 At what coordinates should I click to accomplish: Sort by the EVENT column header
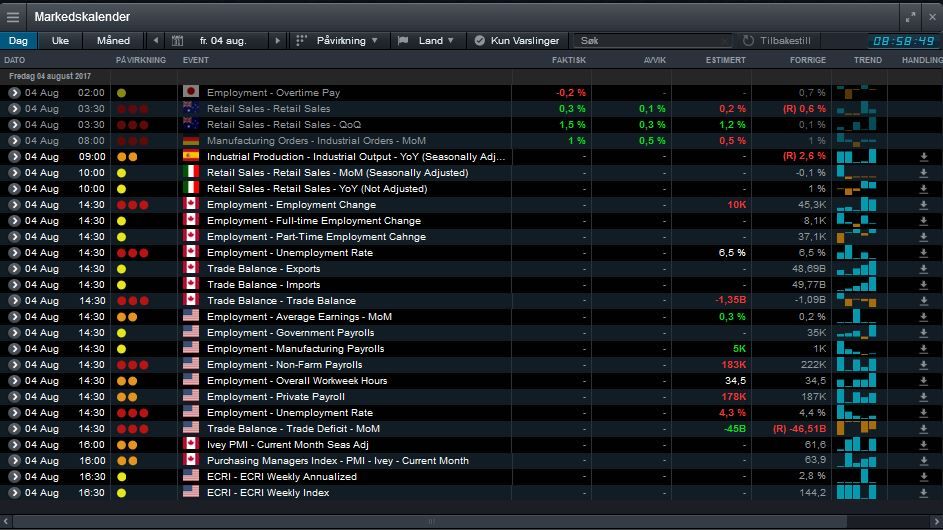[195, 60]
